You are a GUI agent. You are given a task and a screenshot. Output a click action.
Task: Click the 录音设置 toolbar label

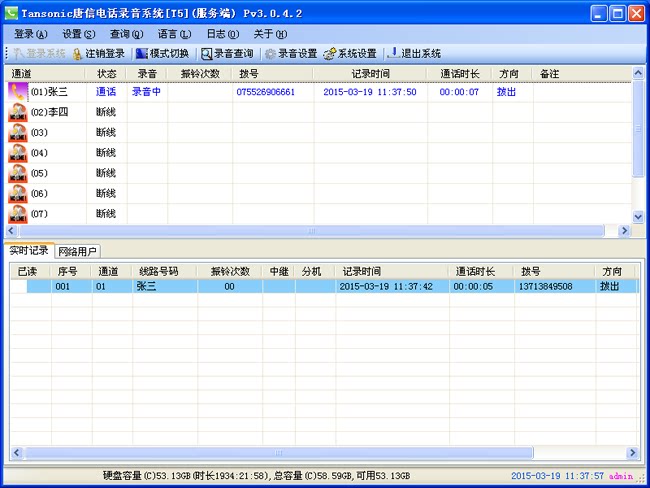click(298, 54)
